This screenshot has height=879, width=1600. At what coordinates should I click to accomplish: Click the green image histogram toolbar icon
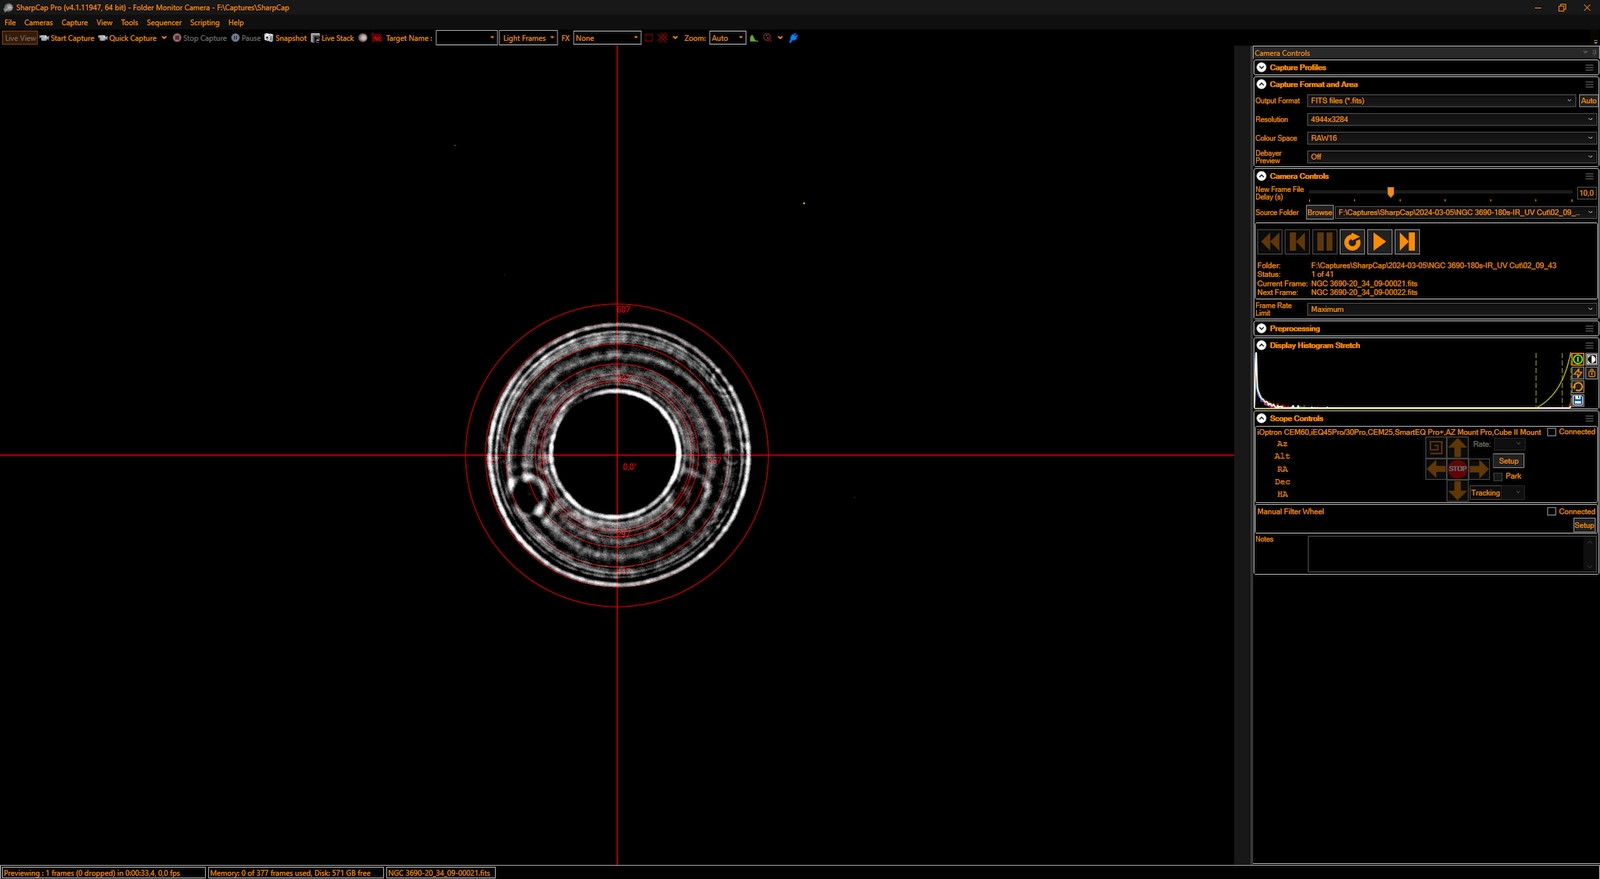coord(754,38)
